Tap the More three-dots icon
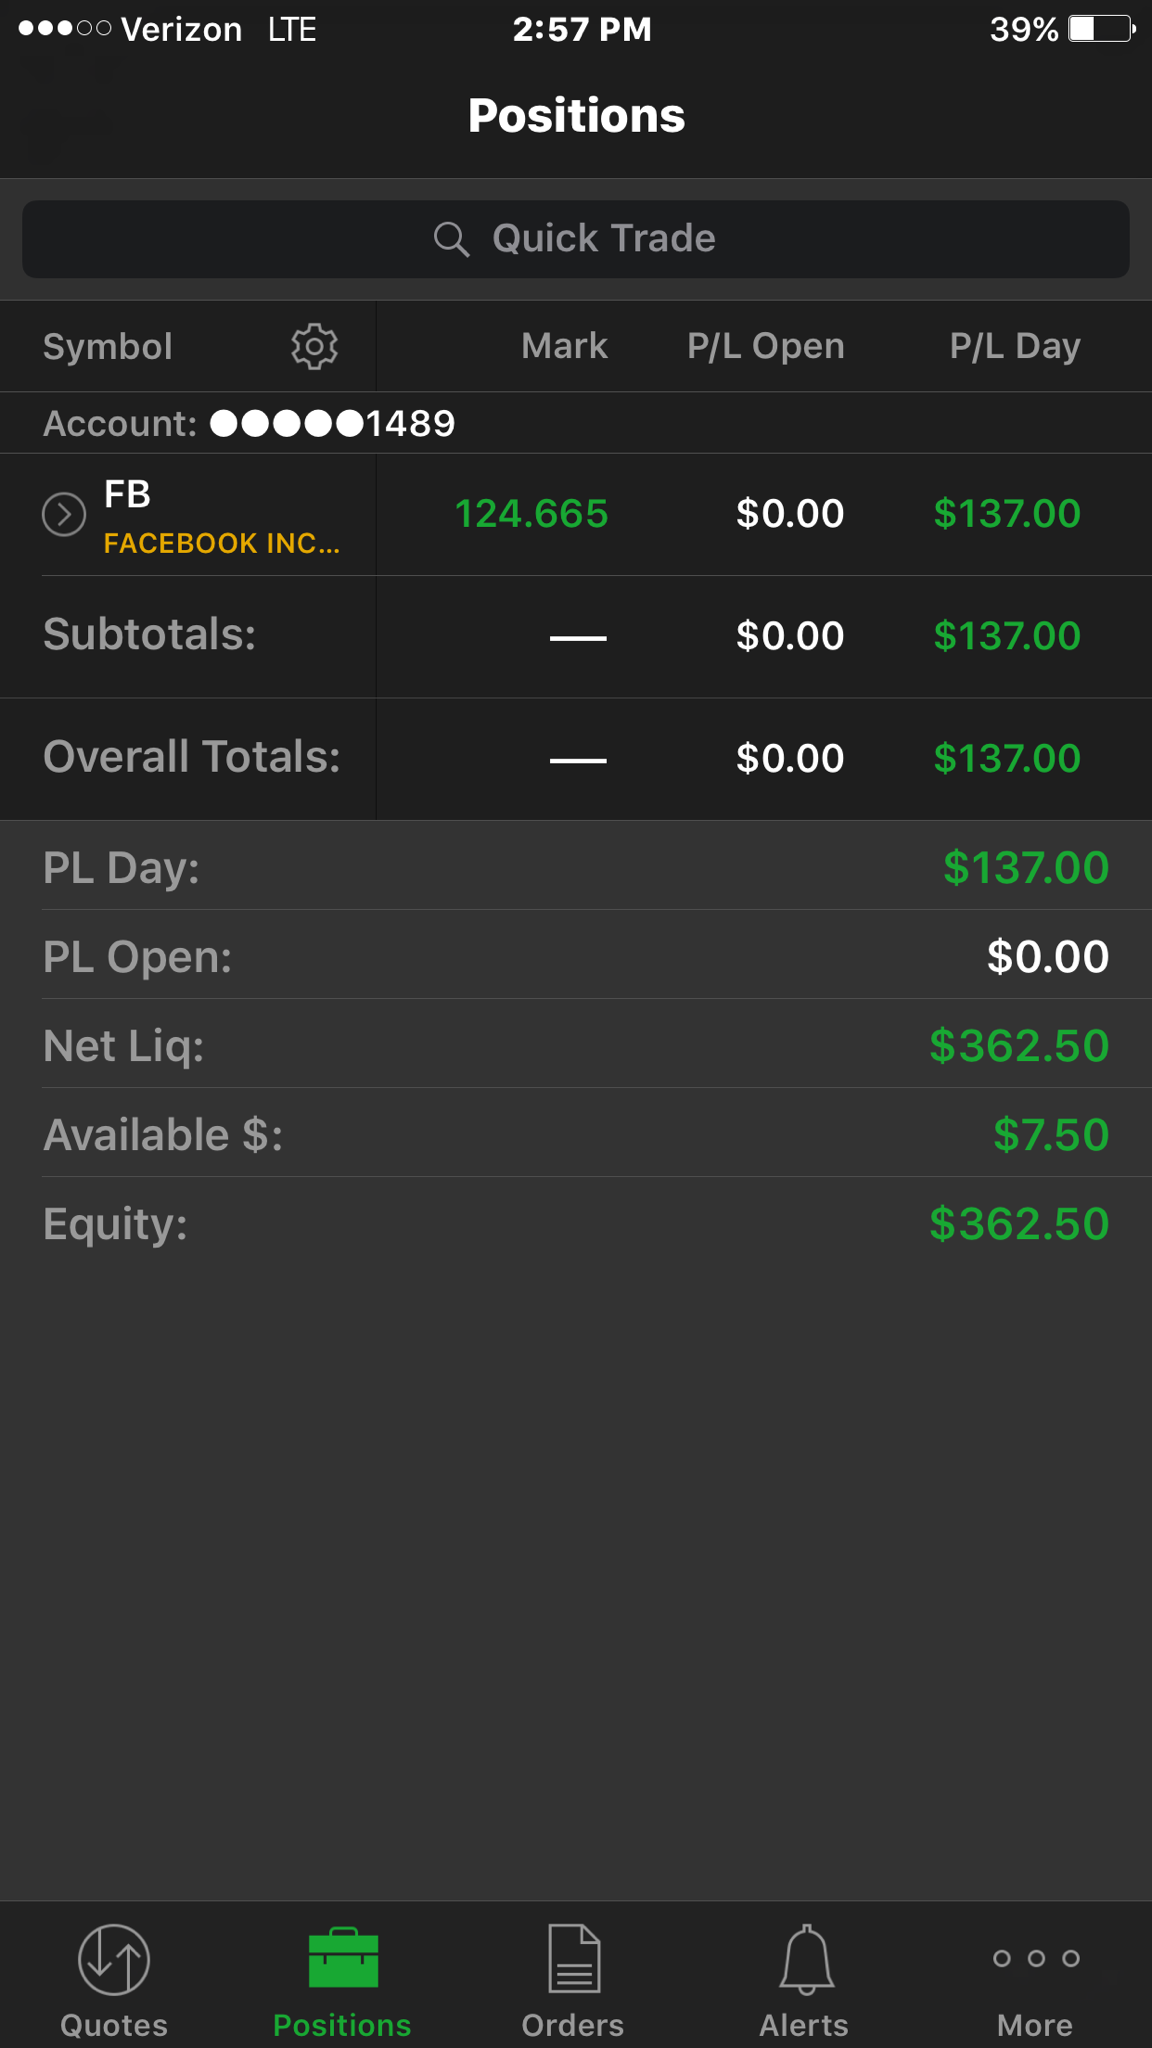1152x2048 pixels. tap(1036, 1958)
